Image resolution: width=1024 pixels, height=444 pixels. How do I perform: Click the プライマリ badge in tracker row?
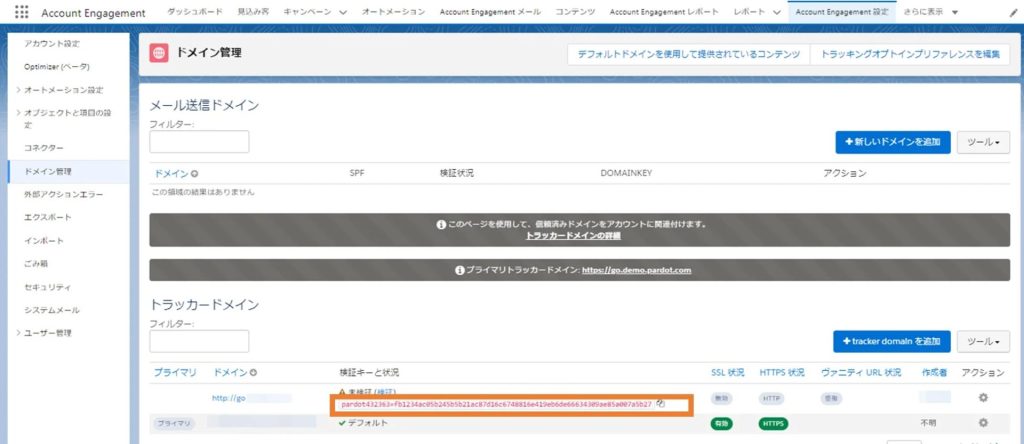pyautogui.click(x=174, y=423)
